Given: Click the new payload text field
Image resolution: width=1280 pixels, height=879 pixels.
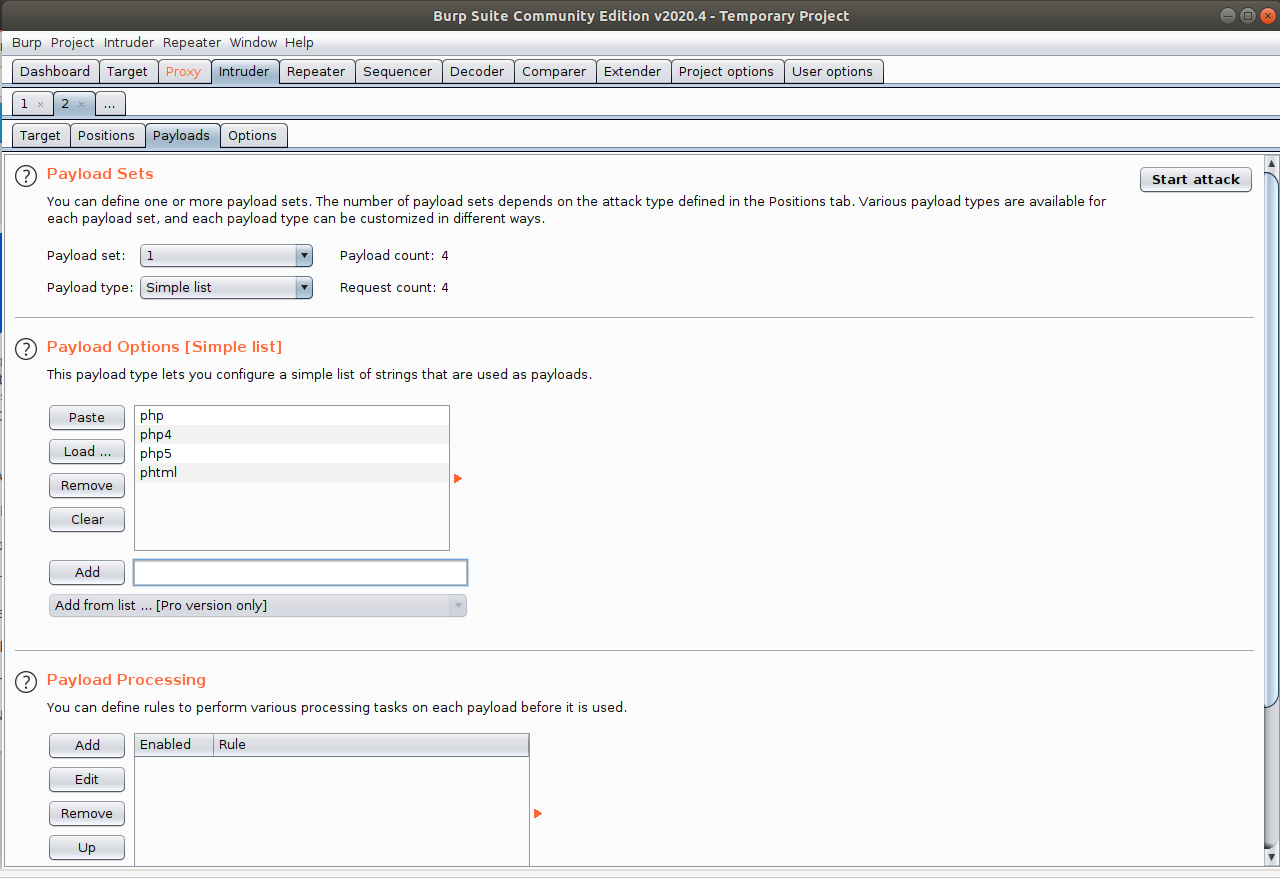Looking at the screenshot, I should pos(300,573).
